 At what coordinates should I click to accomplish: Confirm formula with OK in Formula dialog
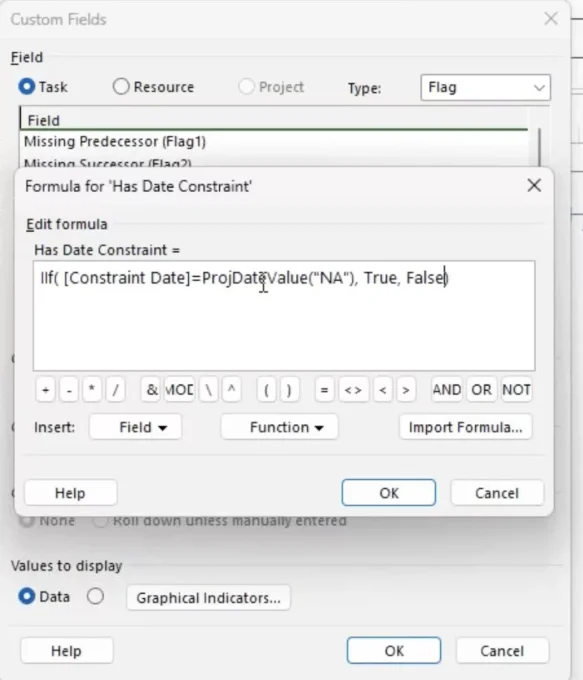(x=389, y=493)
